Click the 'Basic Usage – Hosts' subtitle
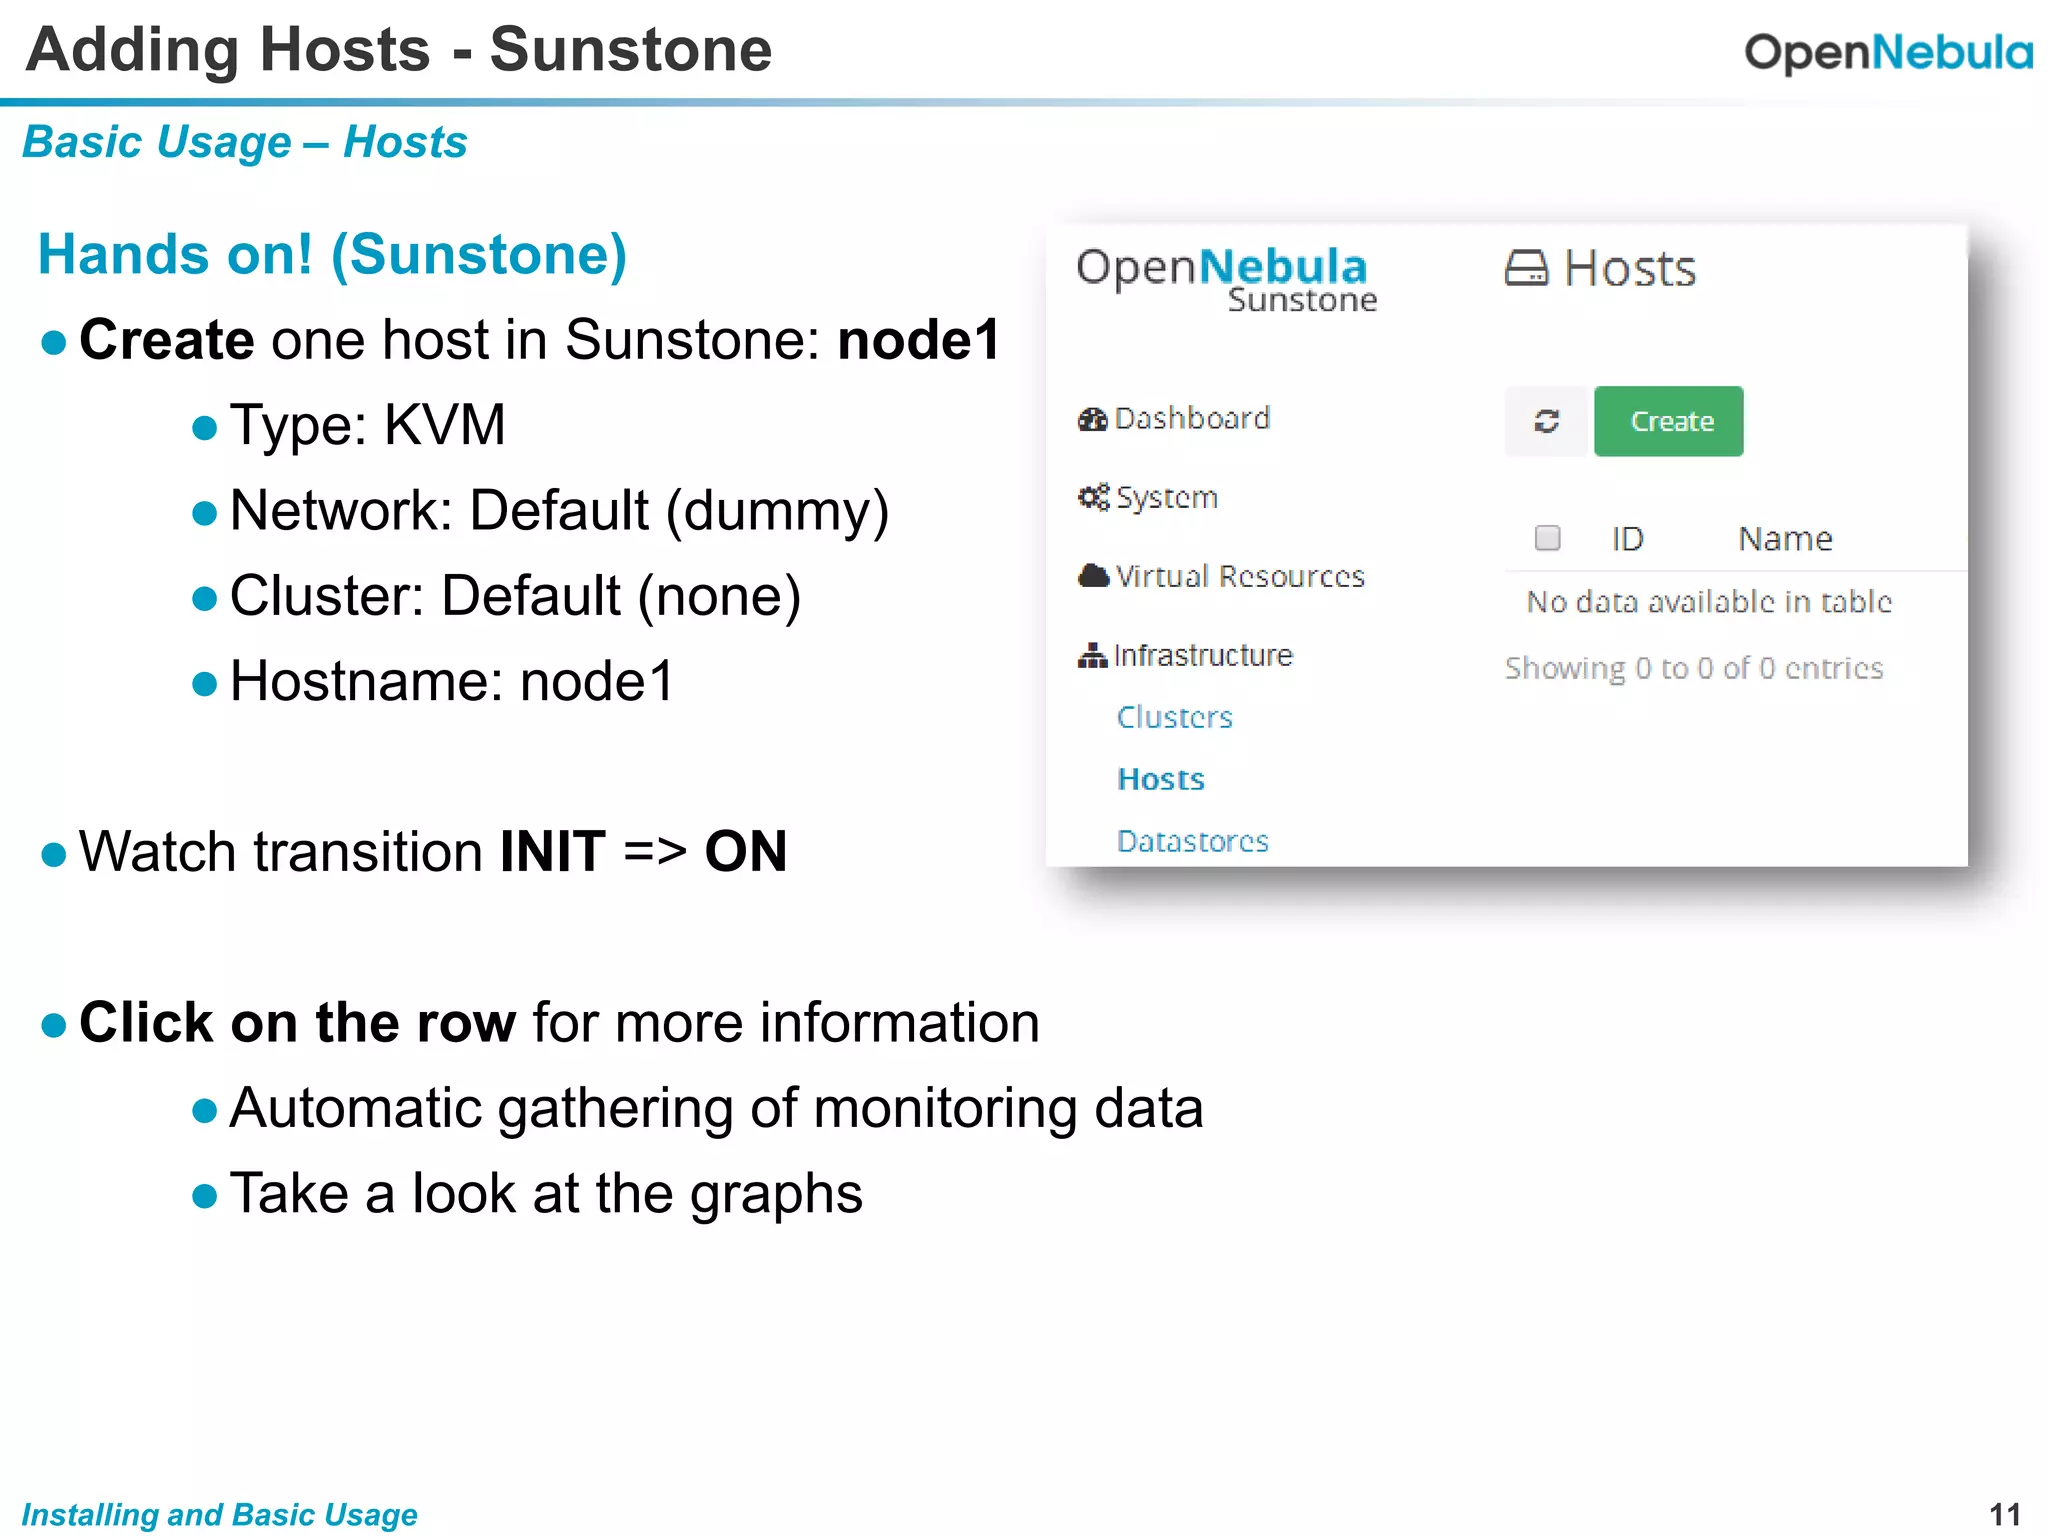This screenshot has height=1536, width=2048. 245,142
